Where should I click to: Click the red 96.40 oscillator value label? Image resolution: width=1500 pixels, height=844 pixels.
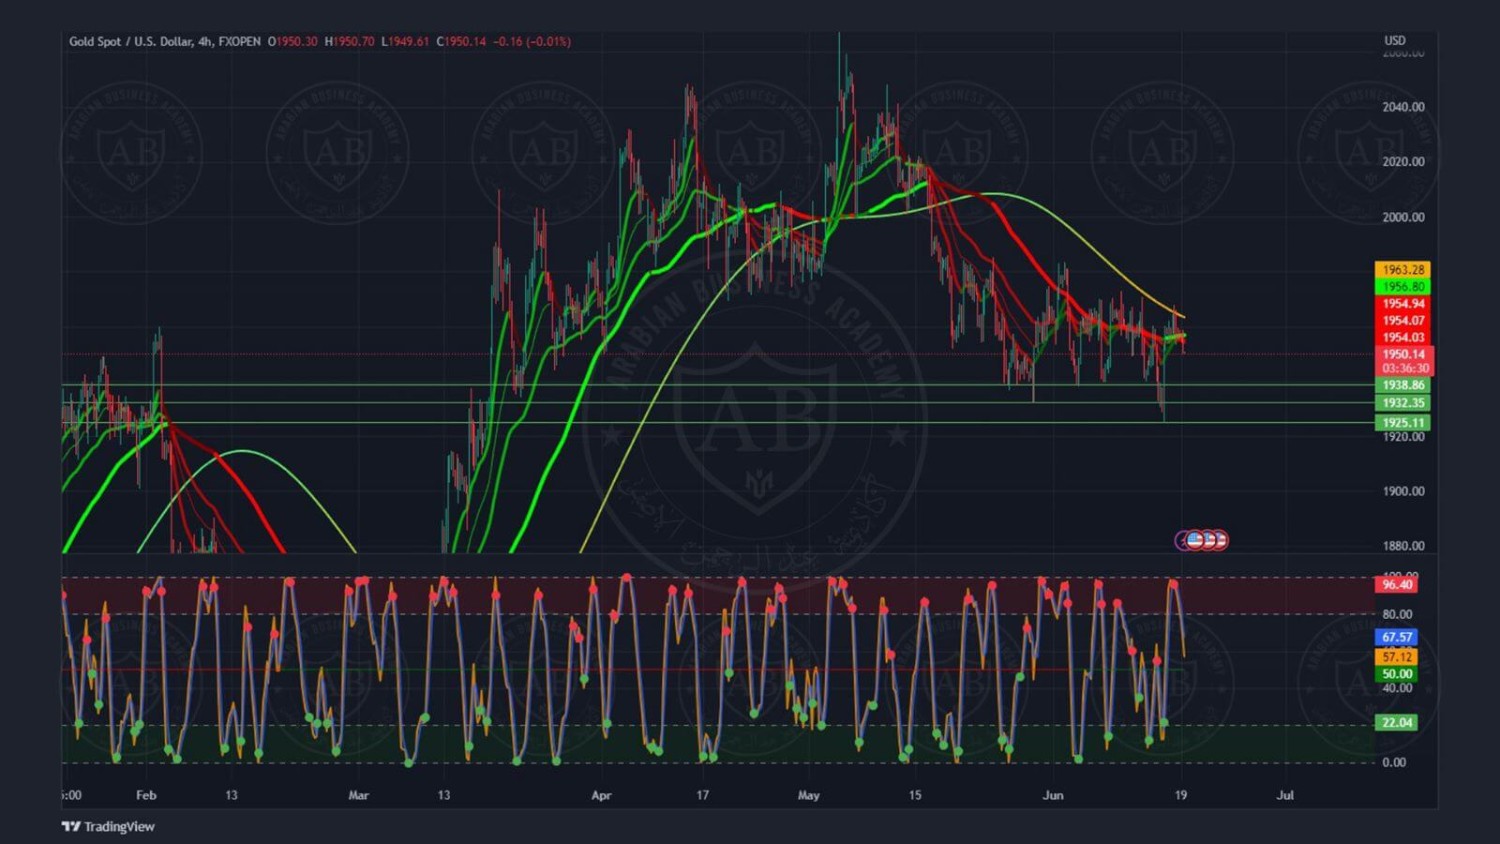(1396, 584)
